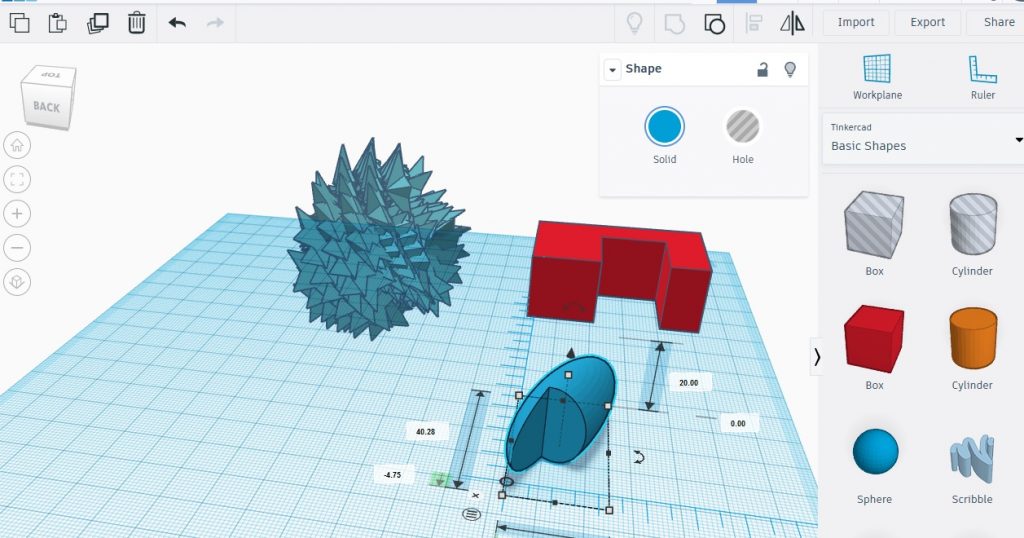Edit the 0.00 elevation value

pos(738,423)
